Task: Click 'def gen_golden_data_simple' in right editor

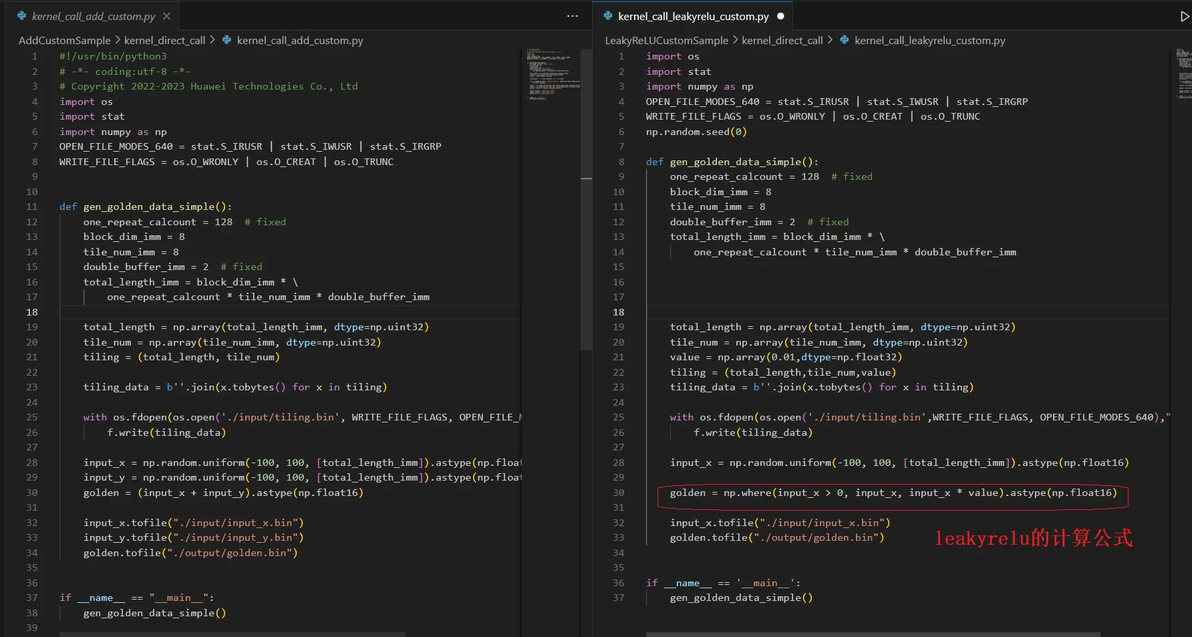Action: pos(733,161)
